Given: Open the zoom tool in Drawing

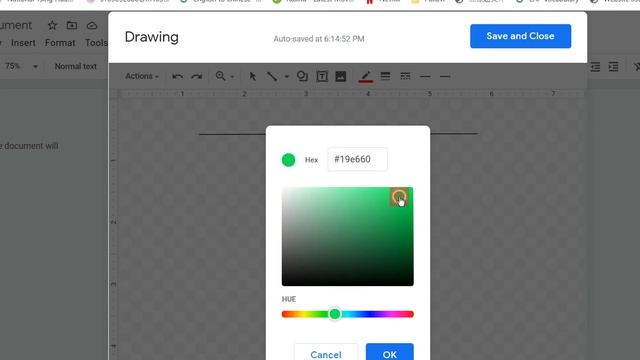Looking at the screenshot, I should click(220, 76).
